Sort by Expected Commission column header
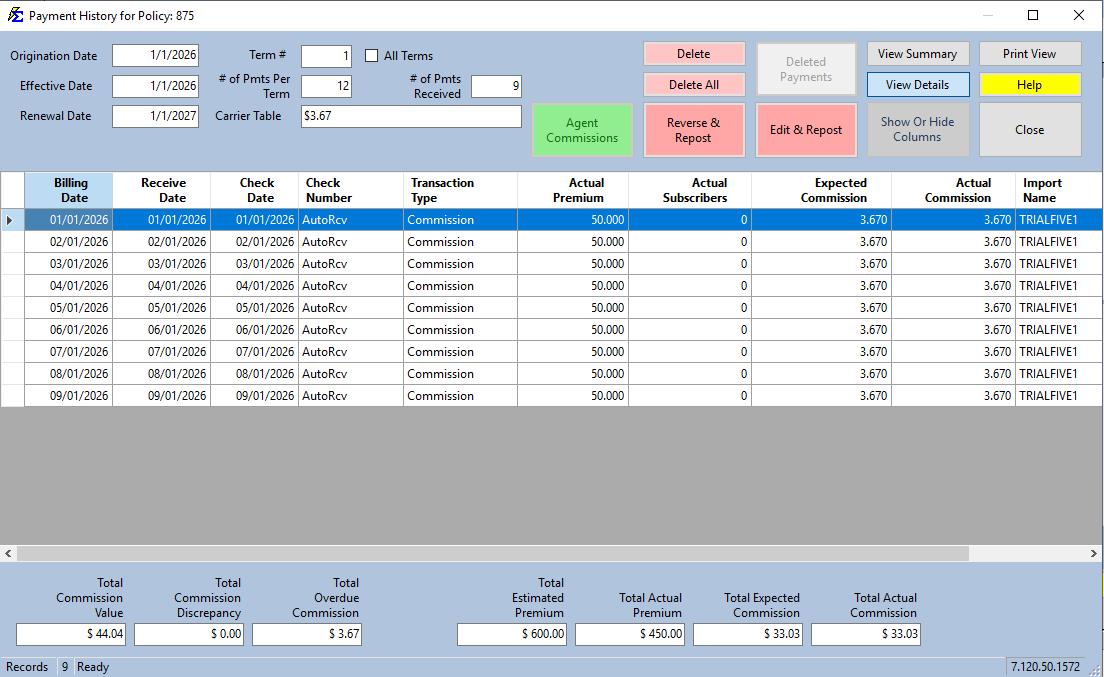The height and width of the screenshot is (677, 1104). pyautogui.click(x=822, y=190)
